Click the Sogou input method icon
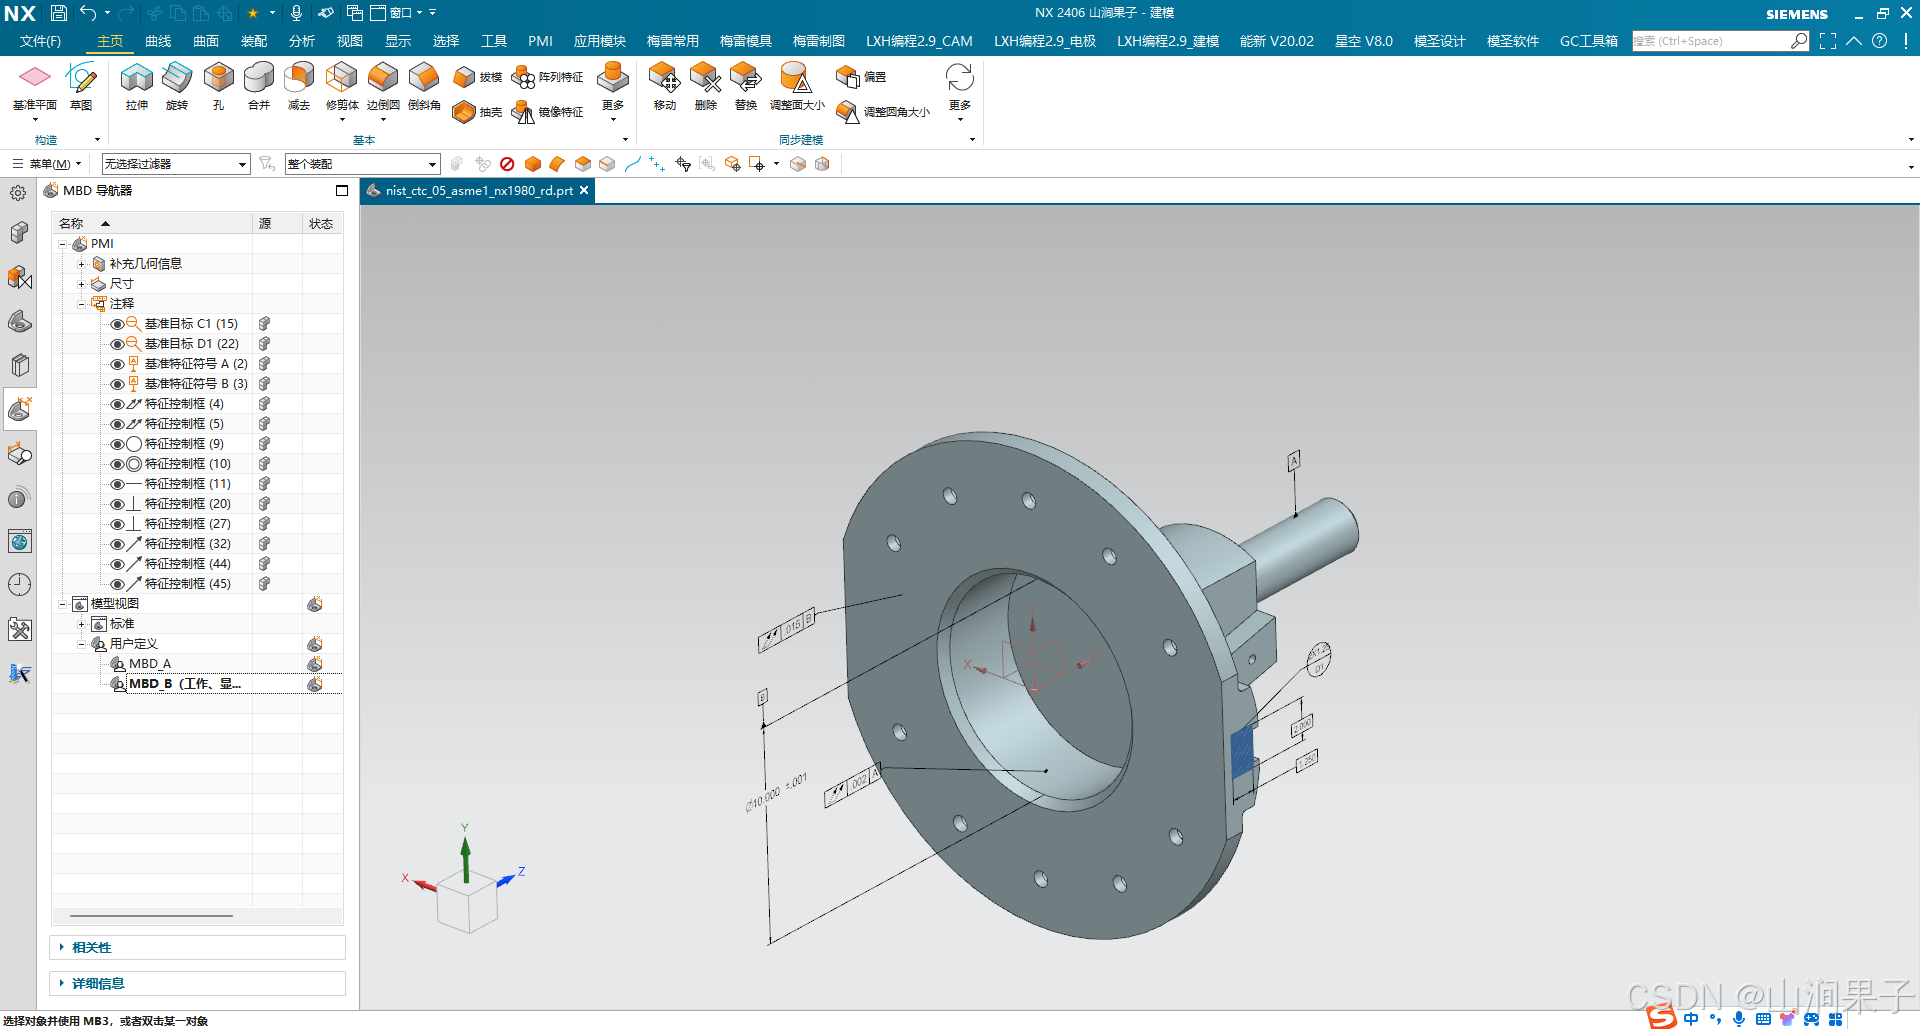Image resolution: width=1920 pixels, height=1029 pixels. coord(1662,1017)
